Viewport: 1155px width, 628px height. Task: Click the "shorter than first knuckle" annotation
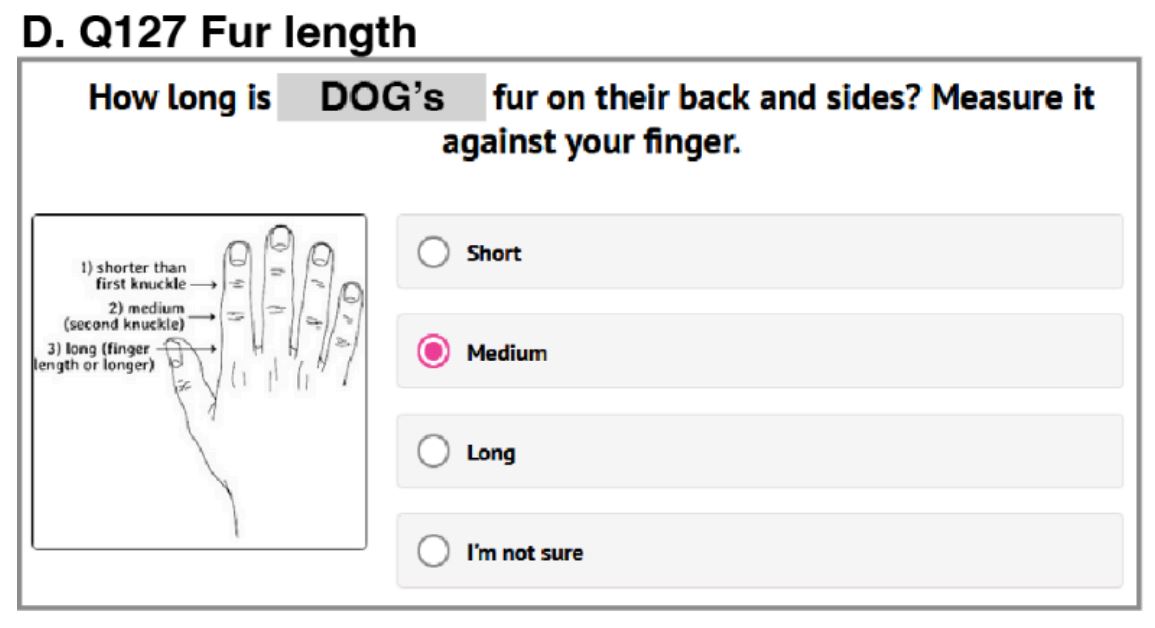(132, 275)
